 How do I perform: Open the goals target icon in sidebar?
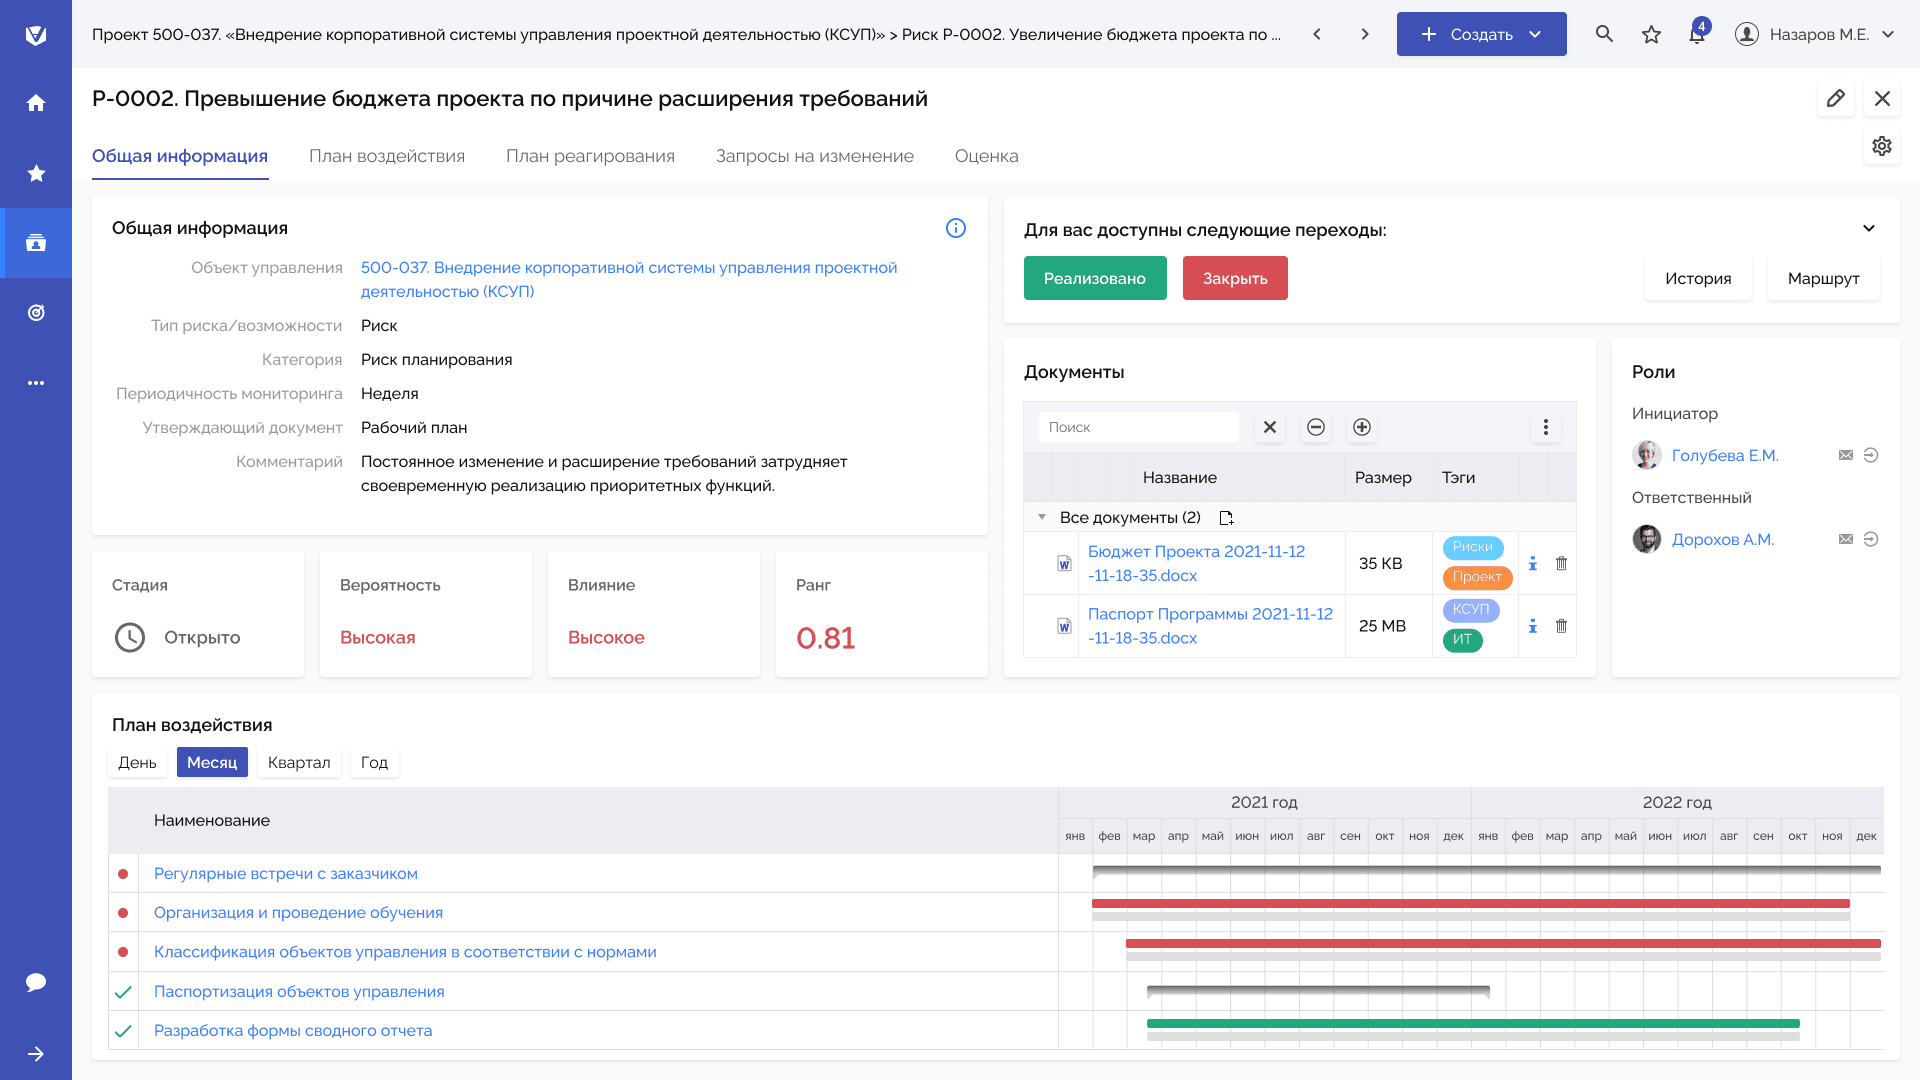36,313
